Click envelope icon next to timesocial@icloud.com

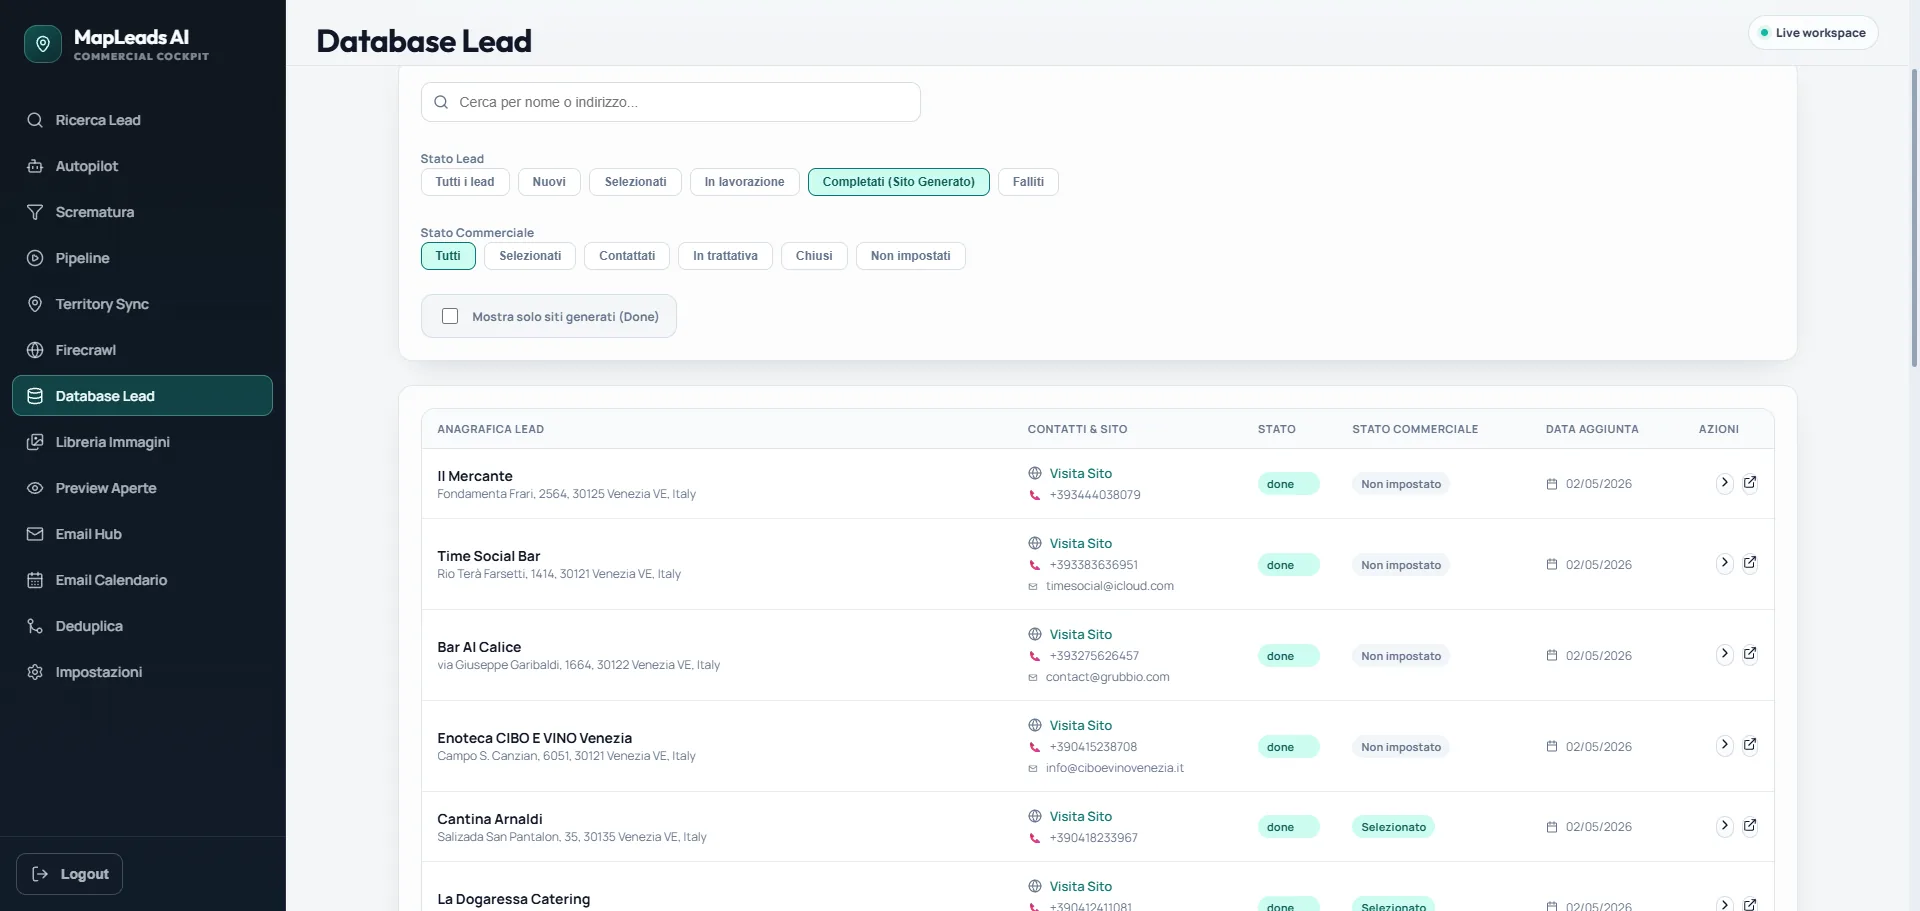coord(1033,586)
